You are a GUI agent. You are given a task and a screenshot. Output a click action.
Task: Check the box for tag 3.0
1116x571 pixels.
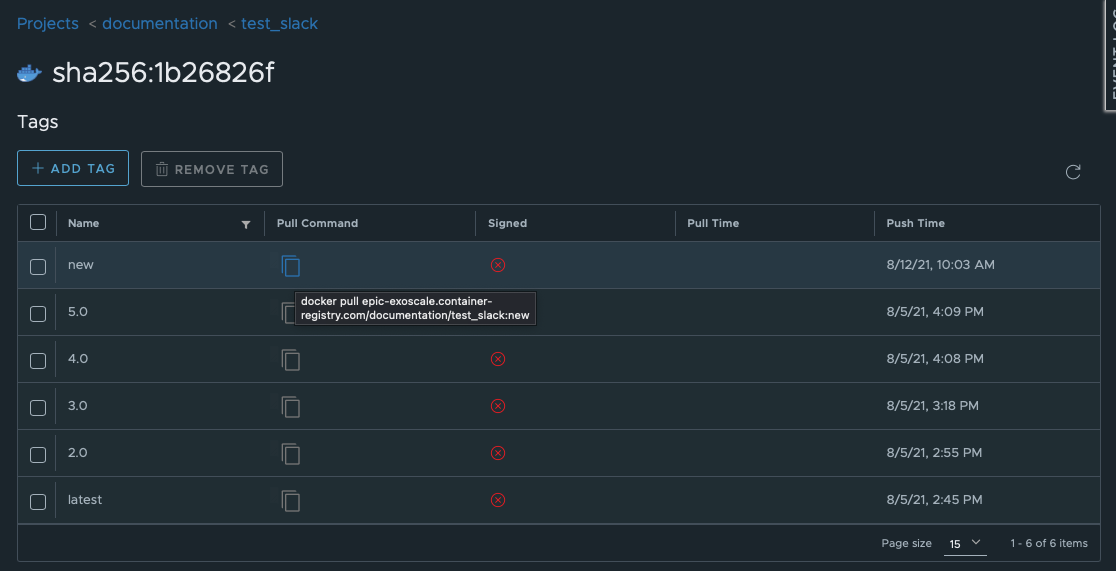[38, 407]
